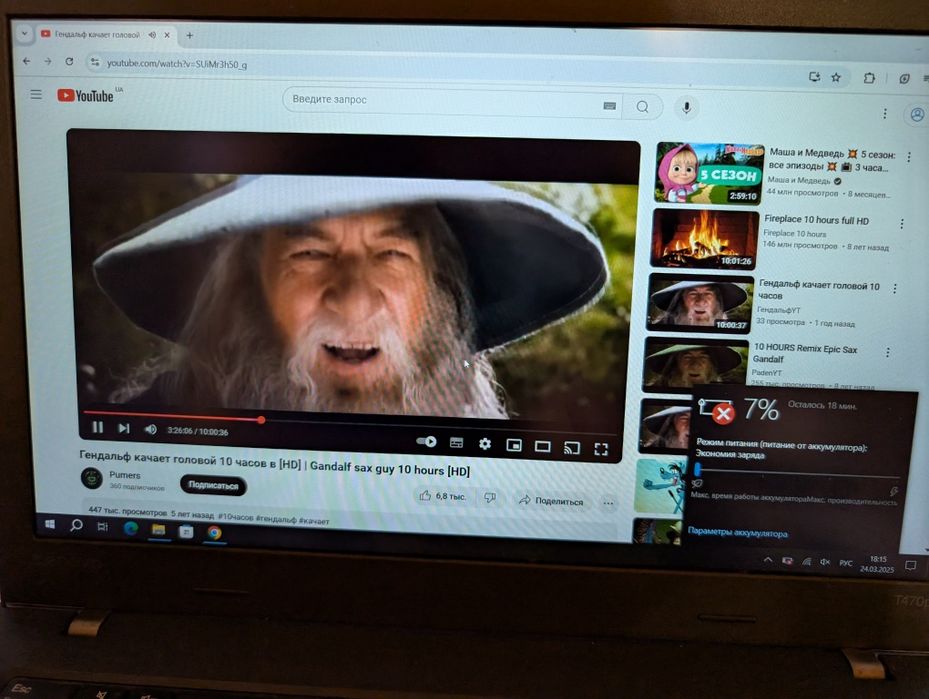The width and height of the screenshot is (929, 699).
Task: Dislike the video
Action: (490, 498)
